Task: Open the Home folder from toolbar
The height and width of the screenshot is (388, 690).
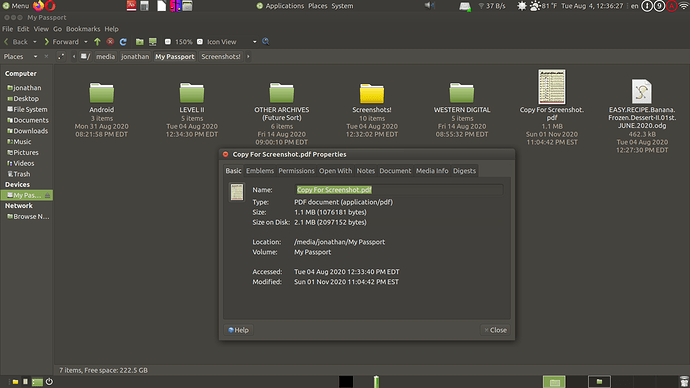Action: [139, 42]
